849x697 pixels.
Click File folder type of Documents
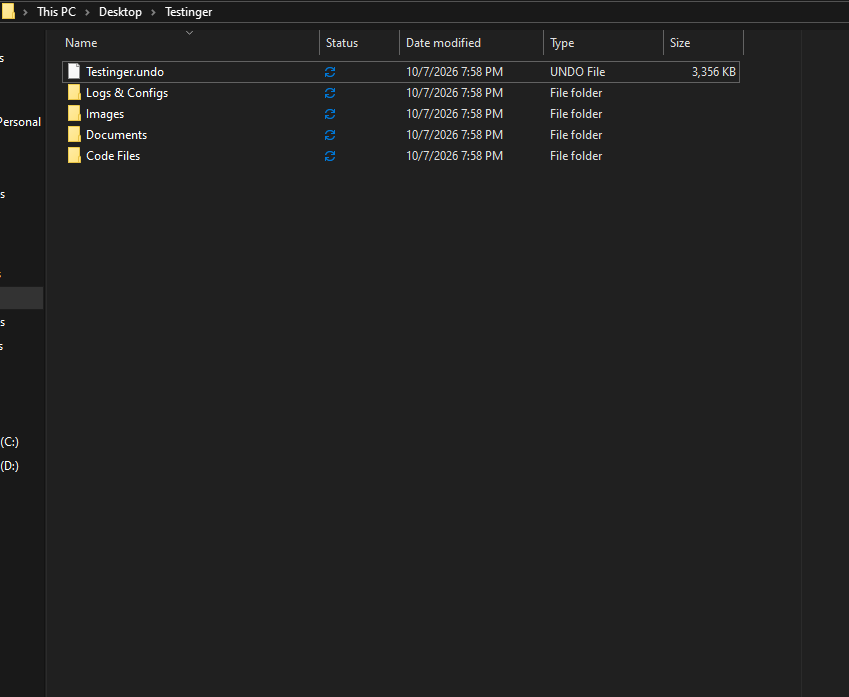tap(576, 135)
